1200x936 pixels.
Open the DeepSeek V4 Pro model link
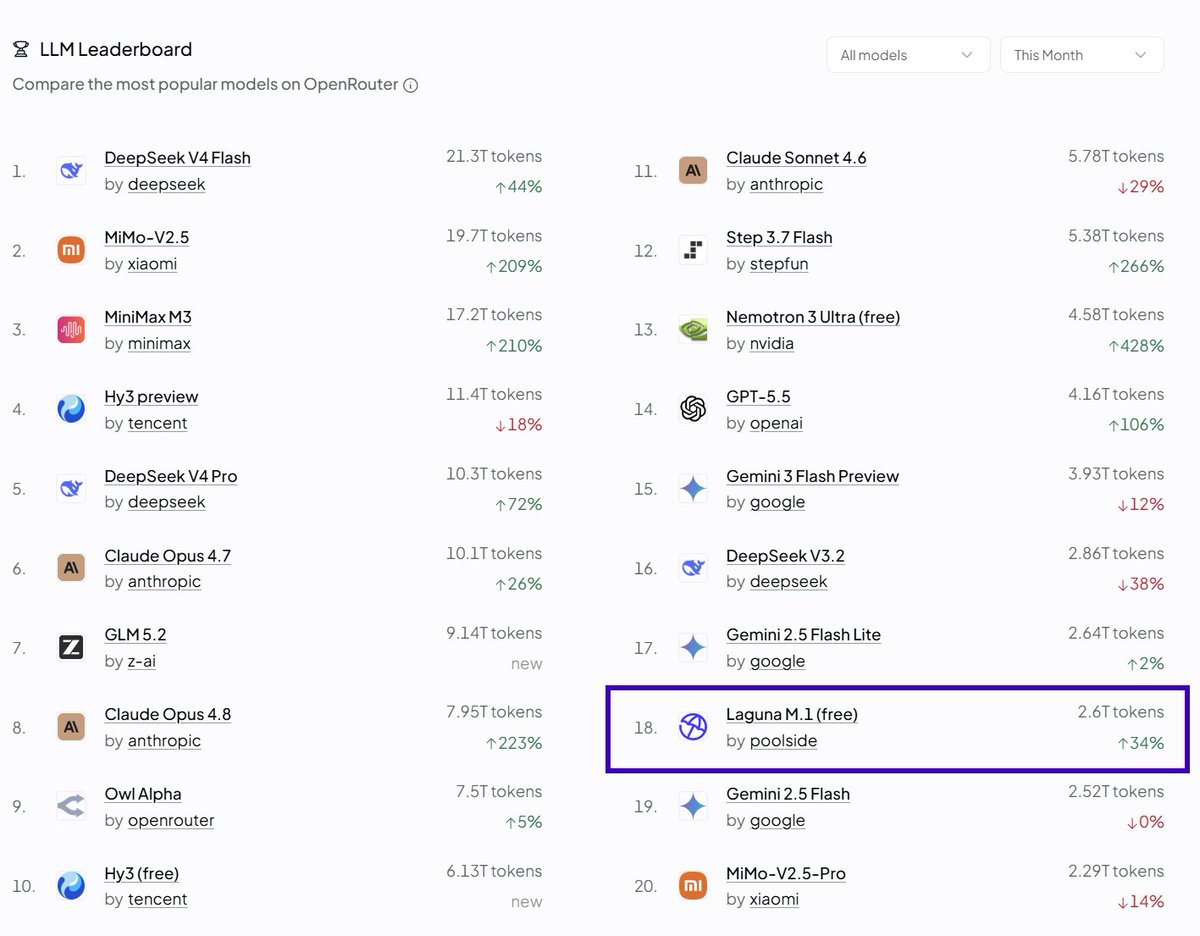pyautogui.click(x=171, y=476)
